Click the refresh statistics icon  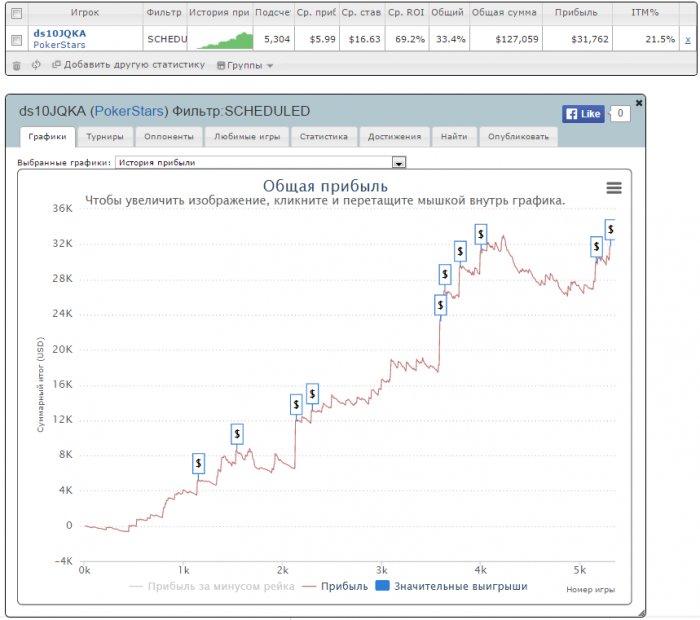click(36, 65)
